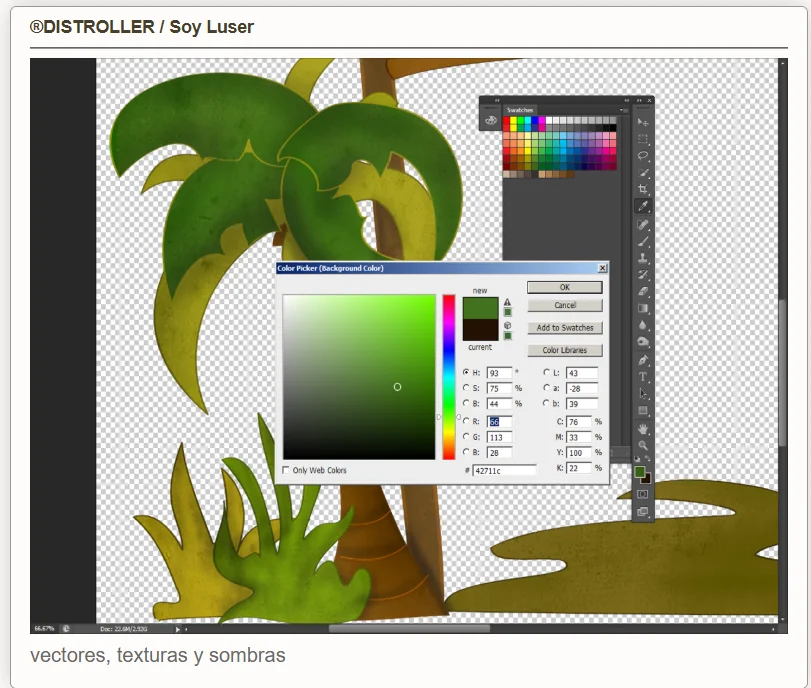Click the out-of-gamut warning triangle

tap(507, 302)
